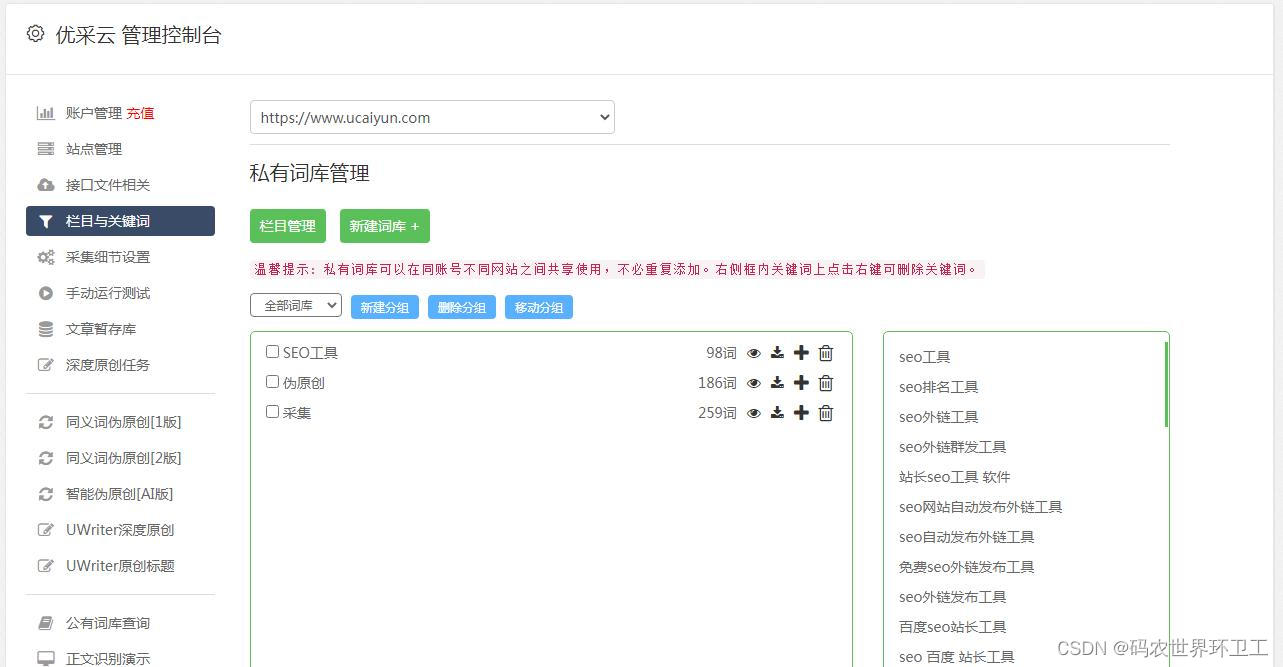Click the 259词 count on 采集 row
Image resolution: width=1283 pixels, height=667 pixels.
(717, 413)
